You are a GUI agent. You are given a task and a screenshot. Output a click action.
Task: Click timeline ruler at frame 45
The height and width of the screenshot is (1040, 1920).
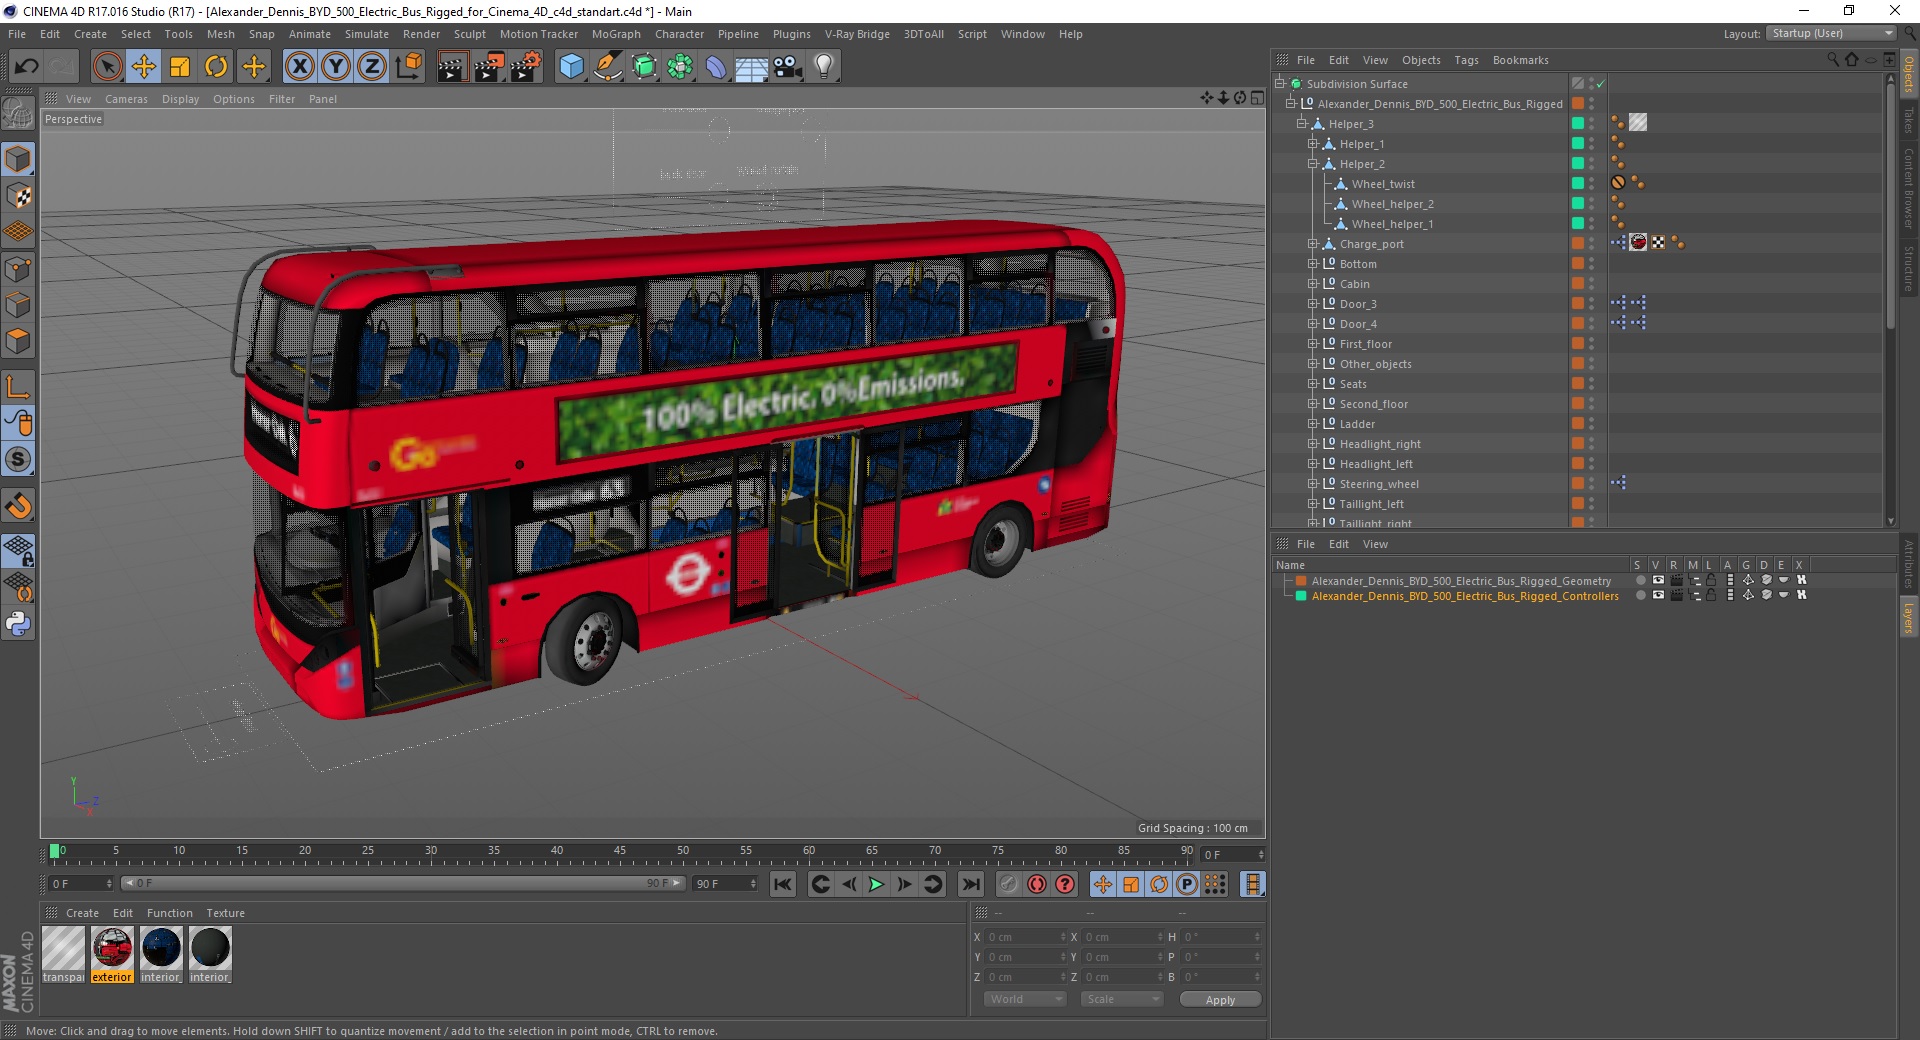pos(620,852)
